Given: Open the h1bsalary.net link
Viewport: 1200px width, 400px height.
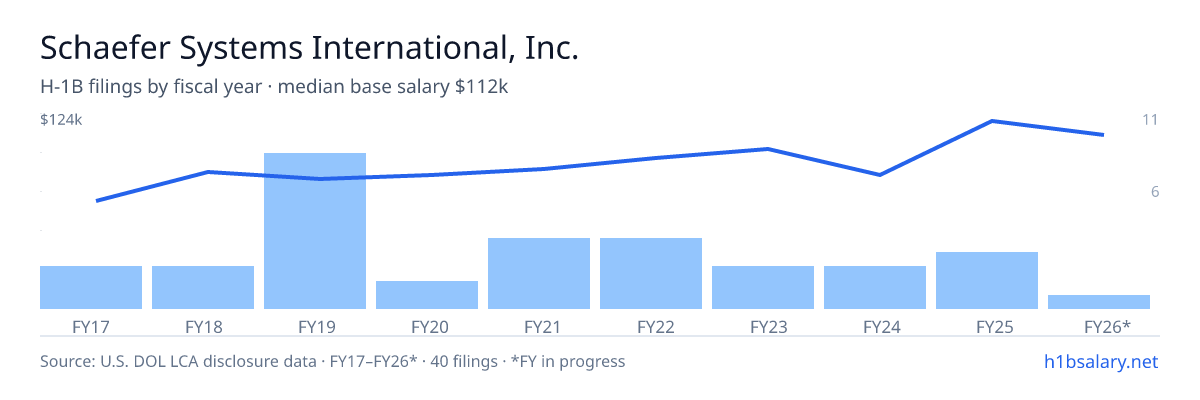Looking at the screenshot, I should coord(1100,361).
